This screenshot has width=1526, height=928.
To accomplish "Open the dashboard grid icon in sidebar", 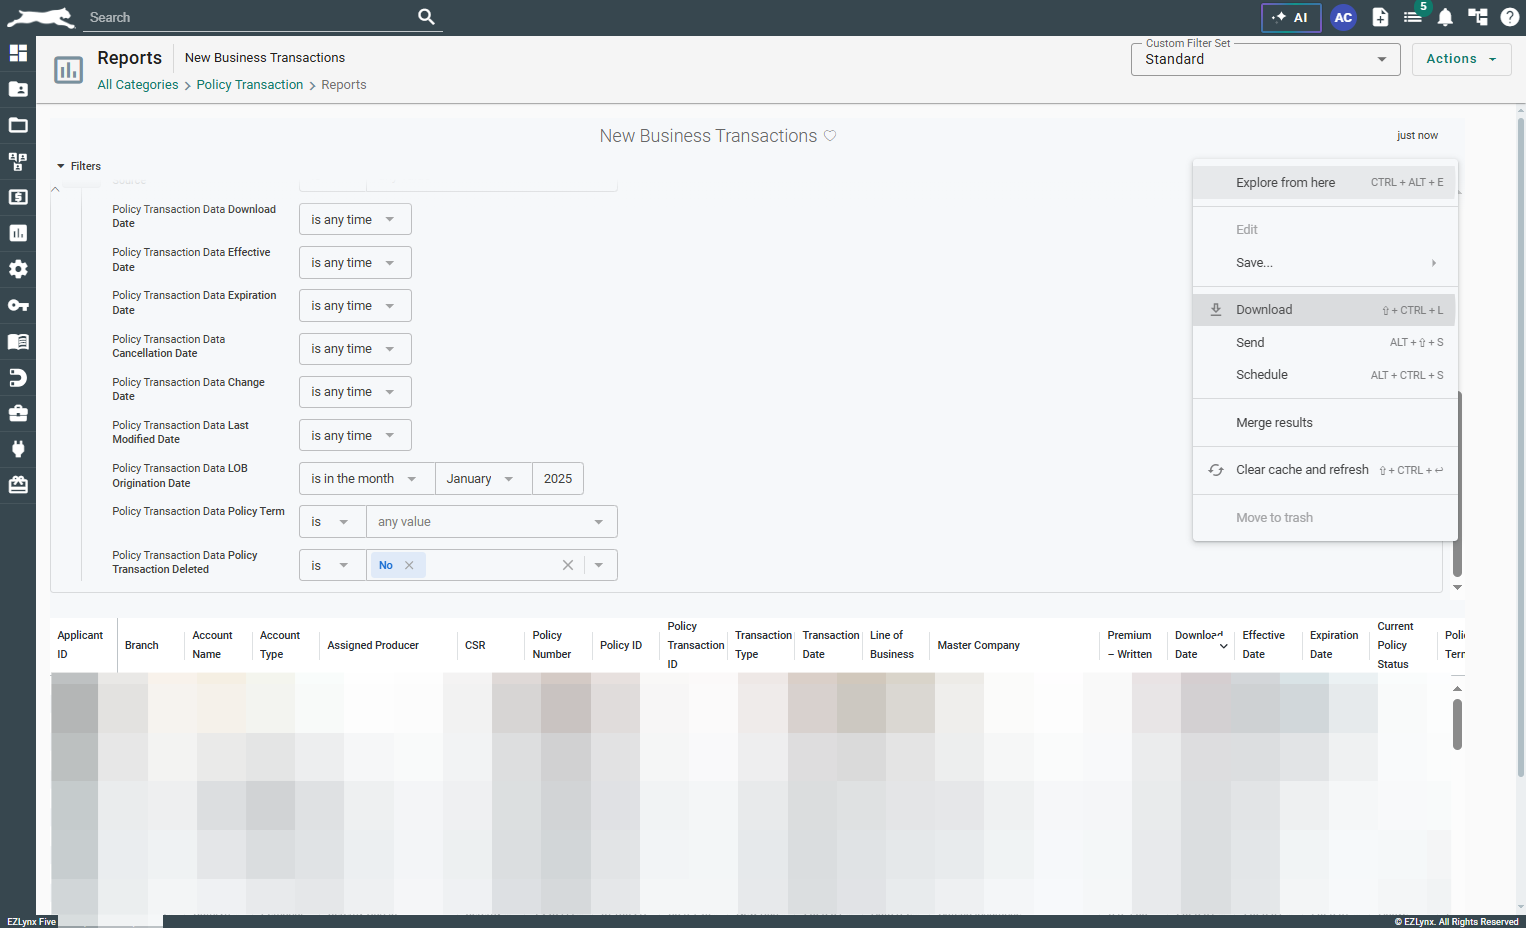I will tap(18, 53).
